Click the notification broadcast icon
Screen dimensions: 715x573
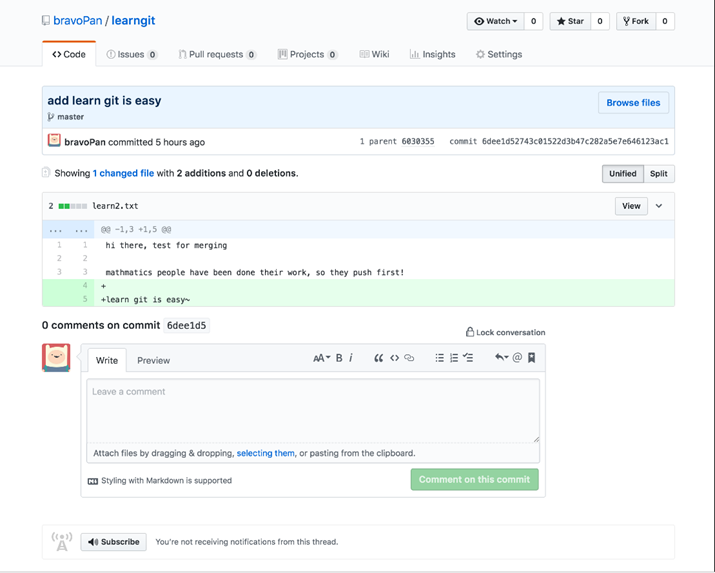[x=62, y=542]
